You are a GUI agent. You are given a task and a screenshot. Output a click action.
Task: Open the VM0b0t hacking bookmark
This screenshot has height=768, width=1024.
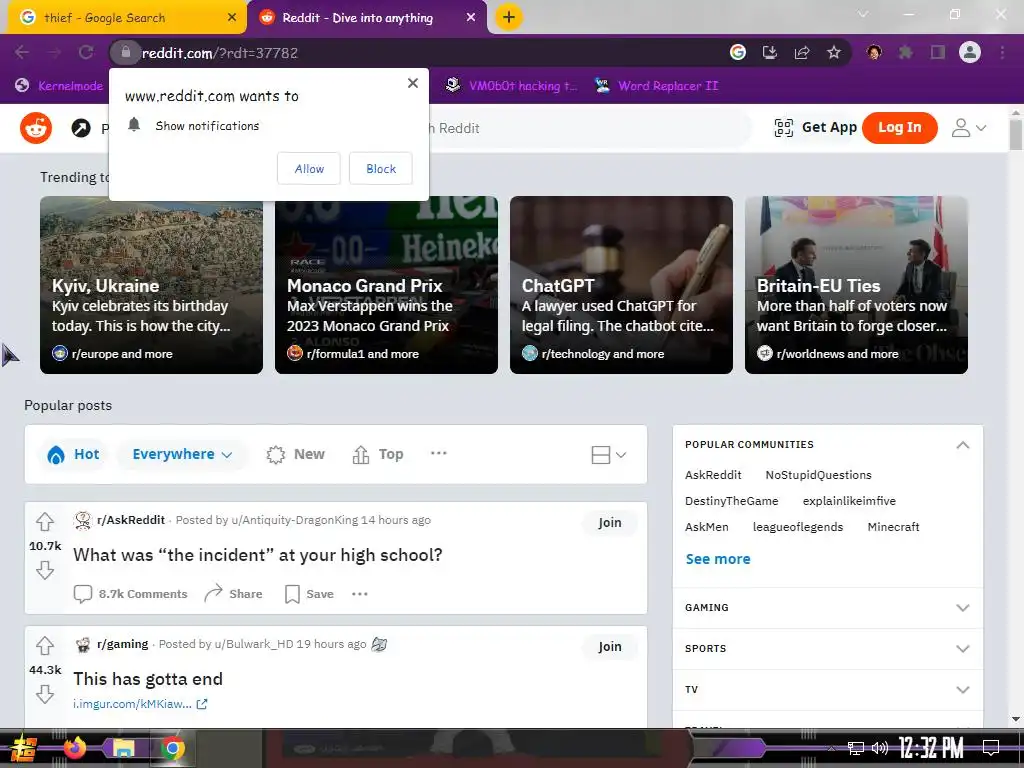[x=511, y=86]
